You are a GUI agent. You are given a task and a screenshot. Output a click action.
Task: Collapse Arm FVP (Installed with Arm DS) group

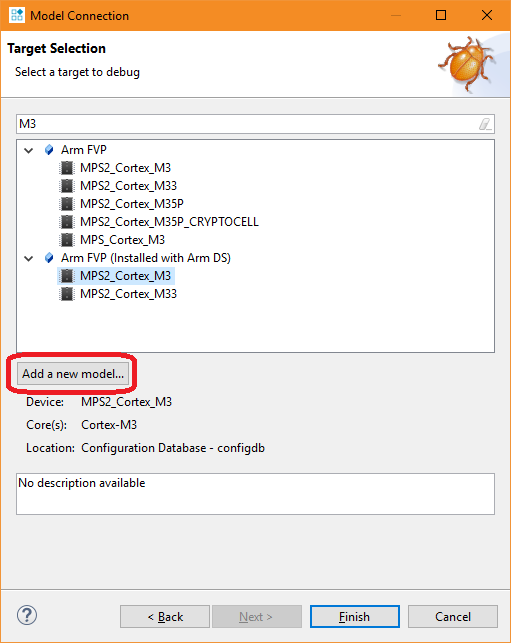(x=29, y=258)
